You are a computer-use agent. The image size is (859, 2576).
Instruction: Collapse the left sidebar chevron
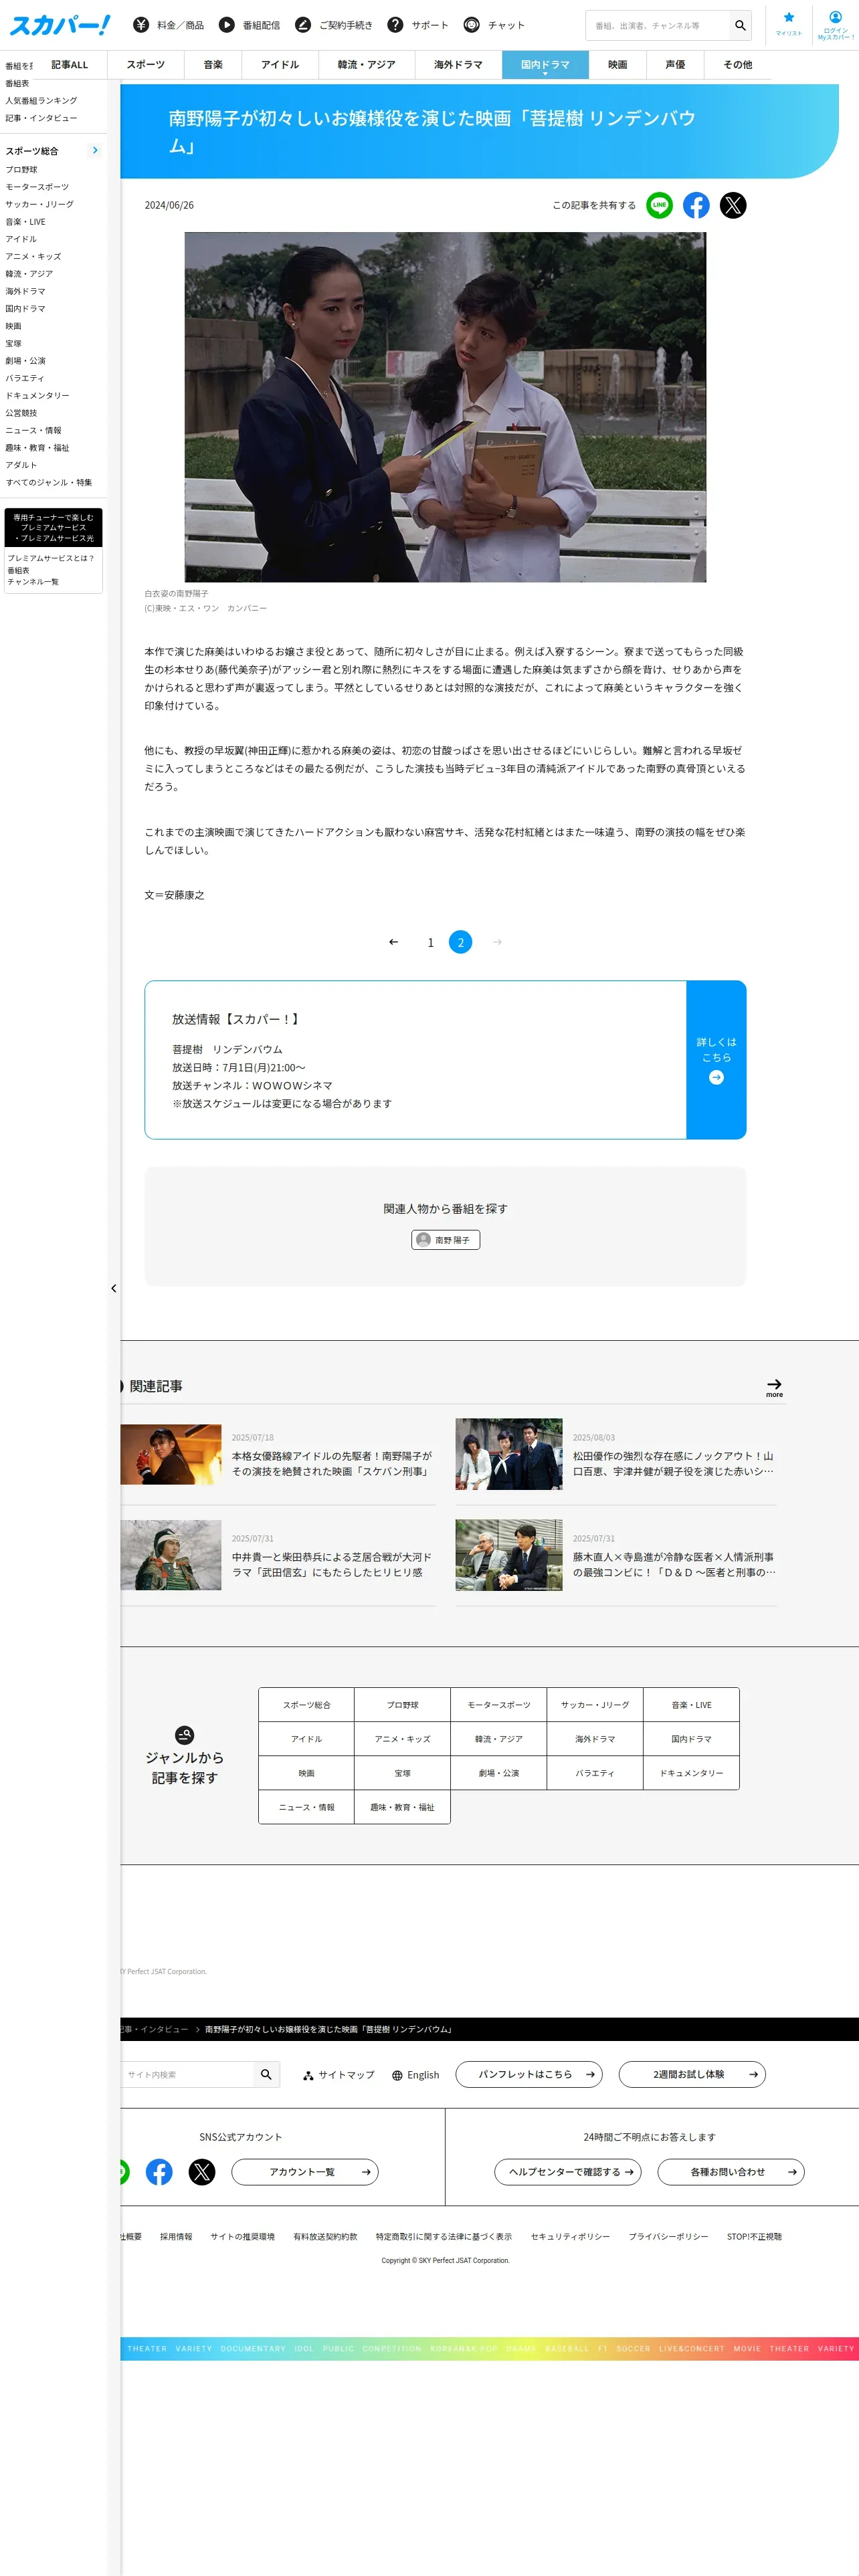pyautogui.click(x=114, y=1288)
